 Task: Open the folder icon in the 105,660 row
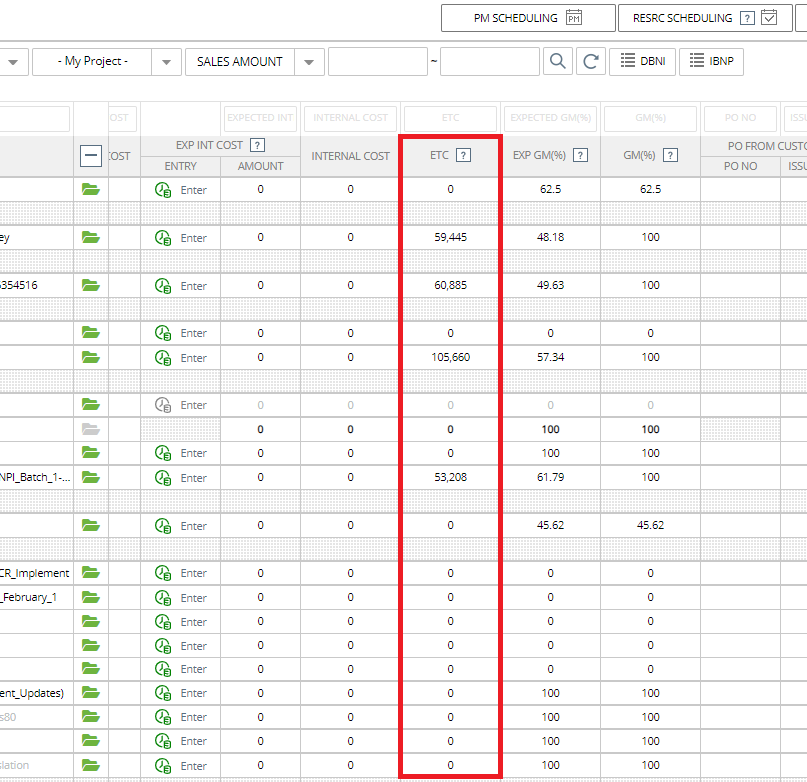91,357
